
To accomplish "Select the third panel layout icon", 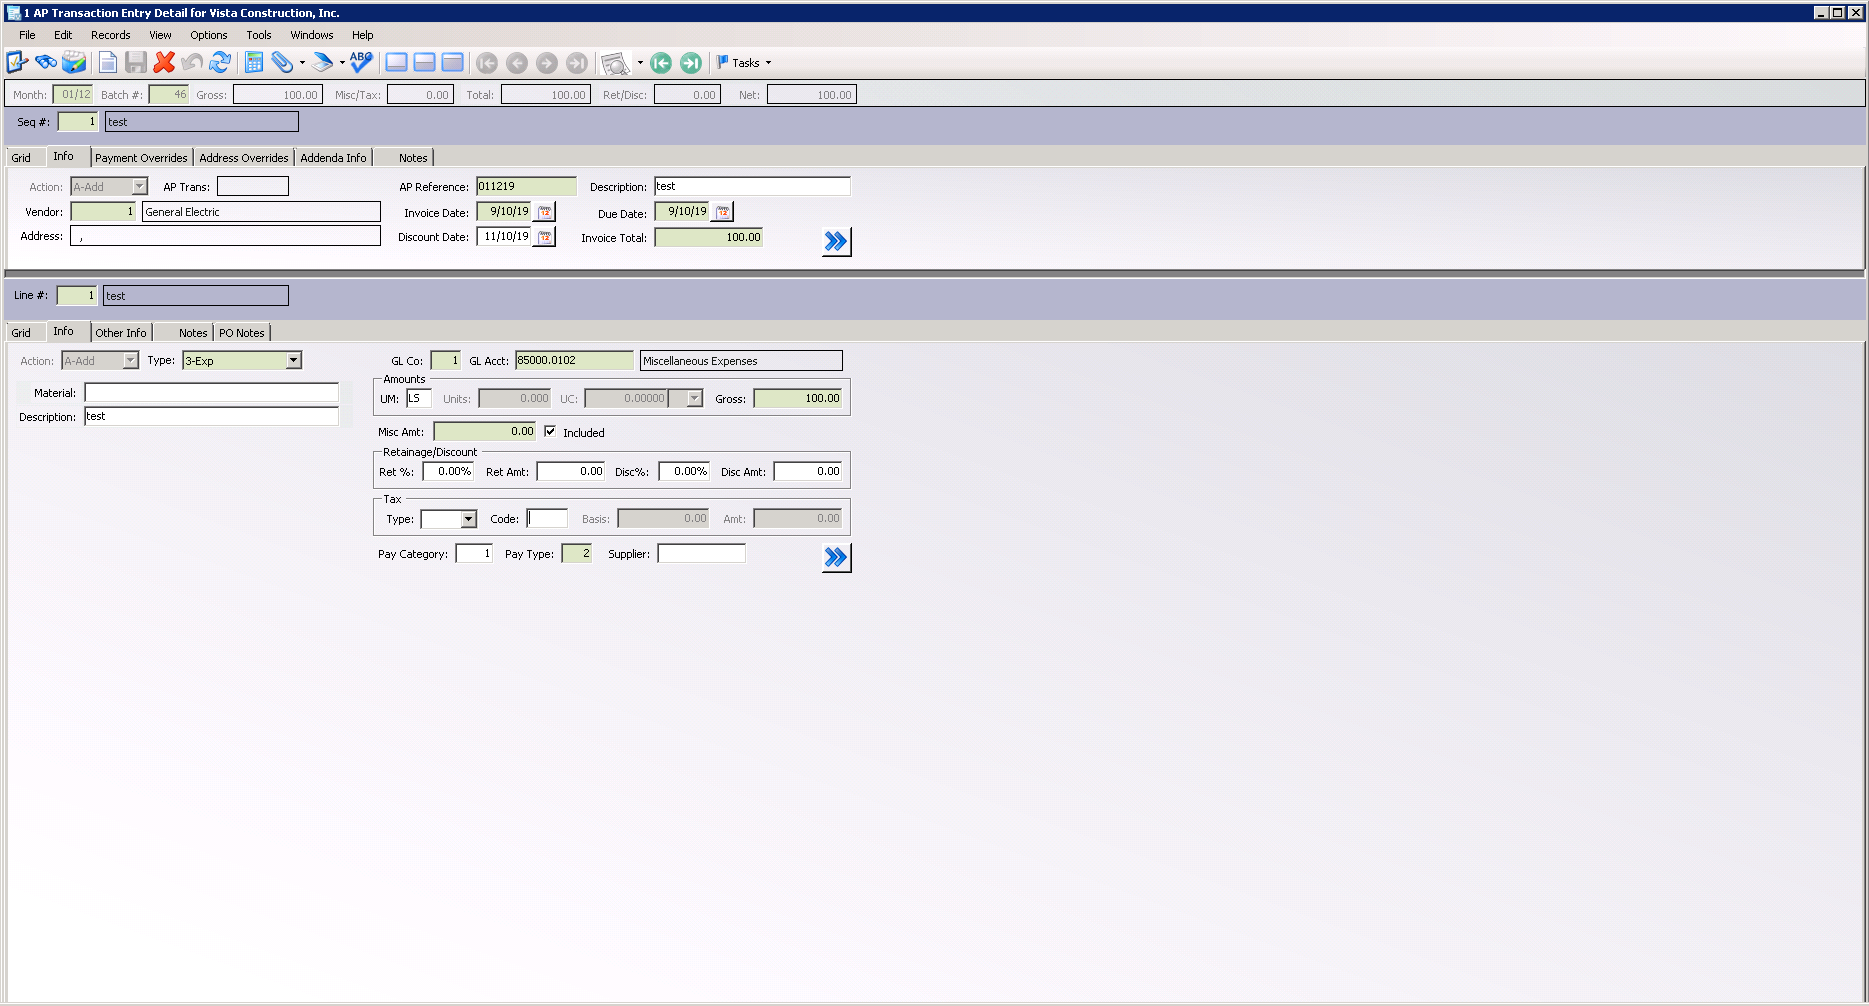I will pos(452,63).
